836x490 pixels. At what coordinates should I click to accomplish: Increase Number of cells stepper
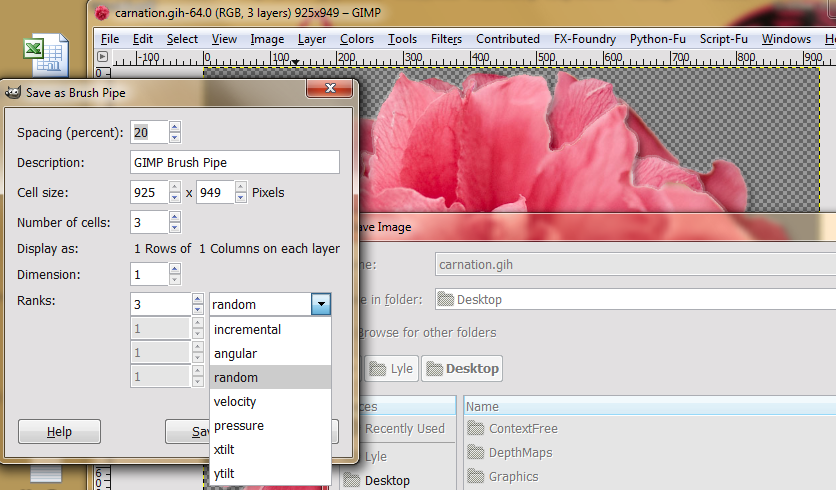tap(175, 216)
